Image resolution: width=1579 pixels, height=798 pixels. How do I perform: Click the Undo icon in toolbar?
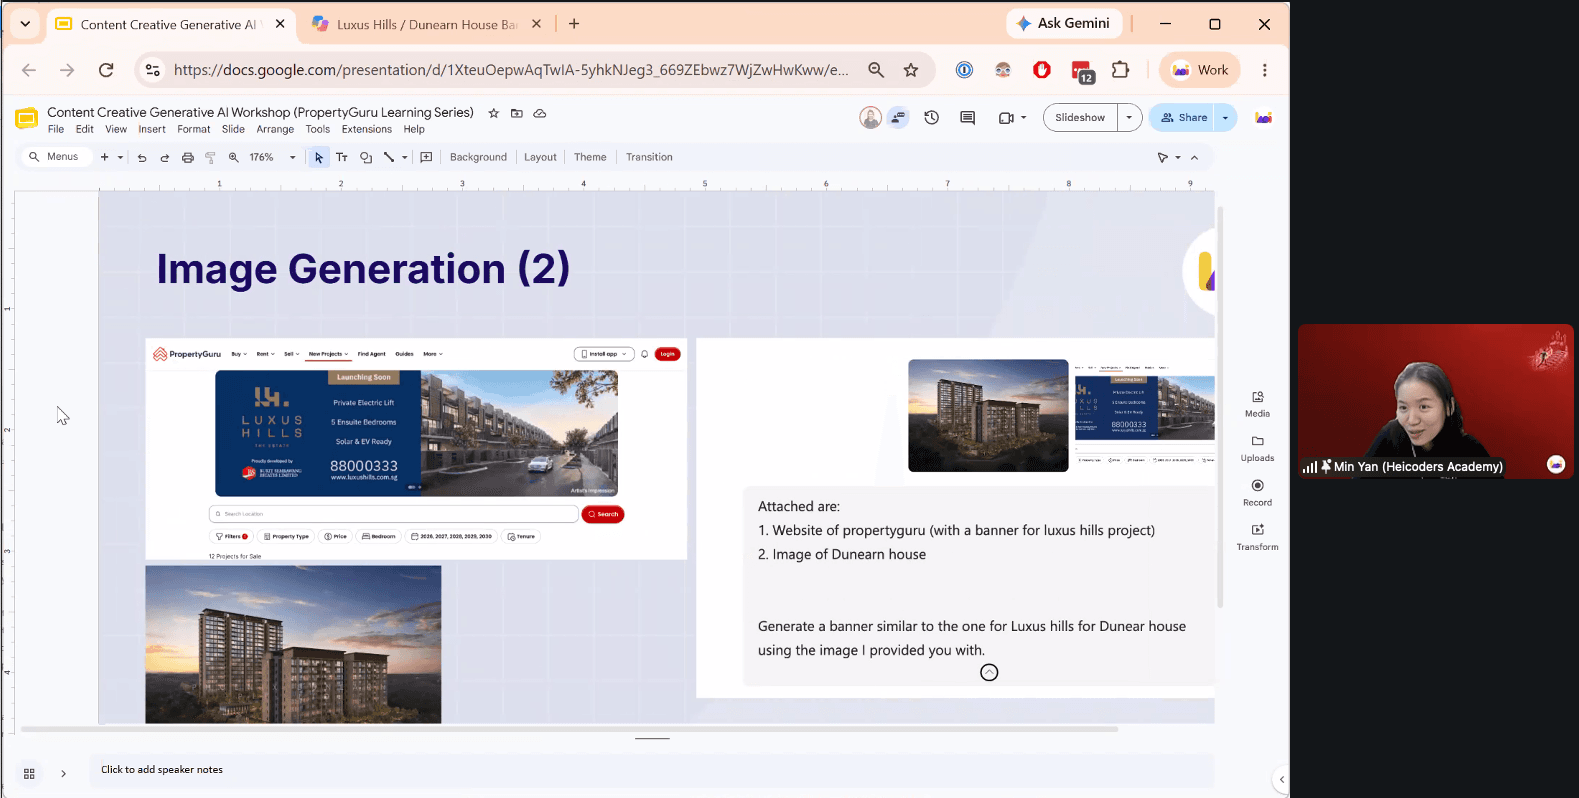click(x=142, y=157)
